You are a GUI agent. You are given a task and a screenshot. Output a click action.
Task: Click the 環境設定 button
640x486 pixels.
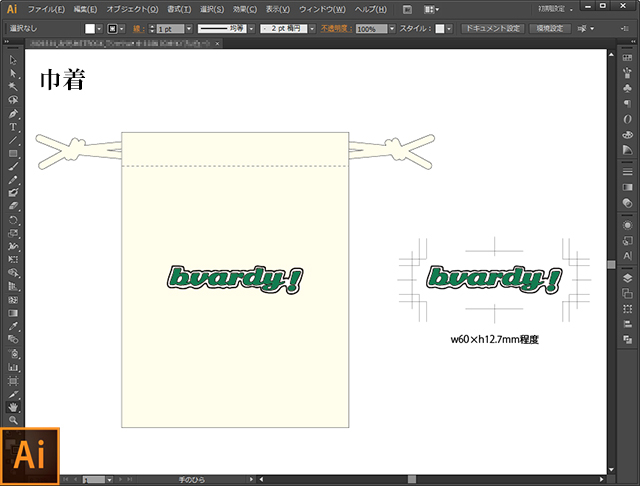tap(550, 29)
